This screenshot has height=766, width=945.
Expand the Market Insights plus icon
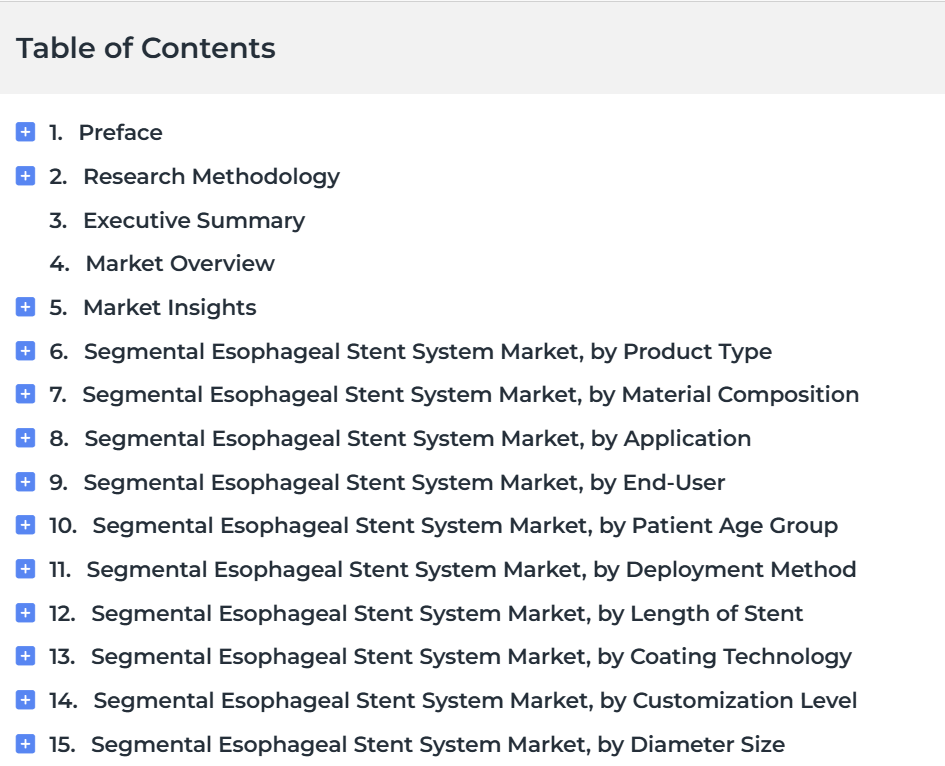pos(25,307)
